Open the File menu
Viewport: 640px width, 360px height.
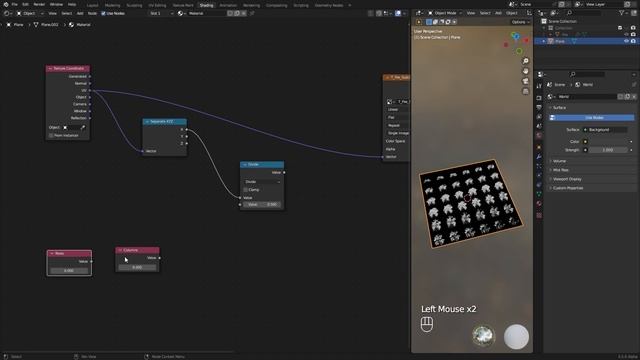(x=14, y=4)
